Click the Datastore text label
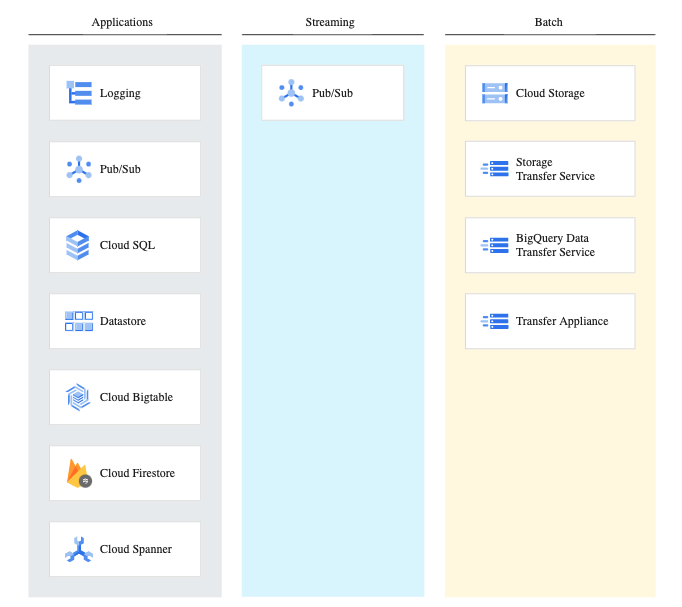682x607 pixels. [123, 321]
